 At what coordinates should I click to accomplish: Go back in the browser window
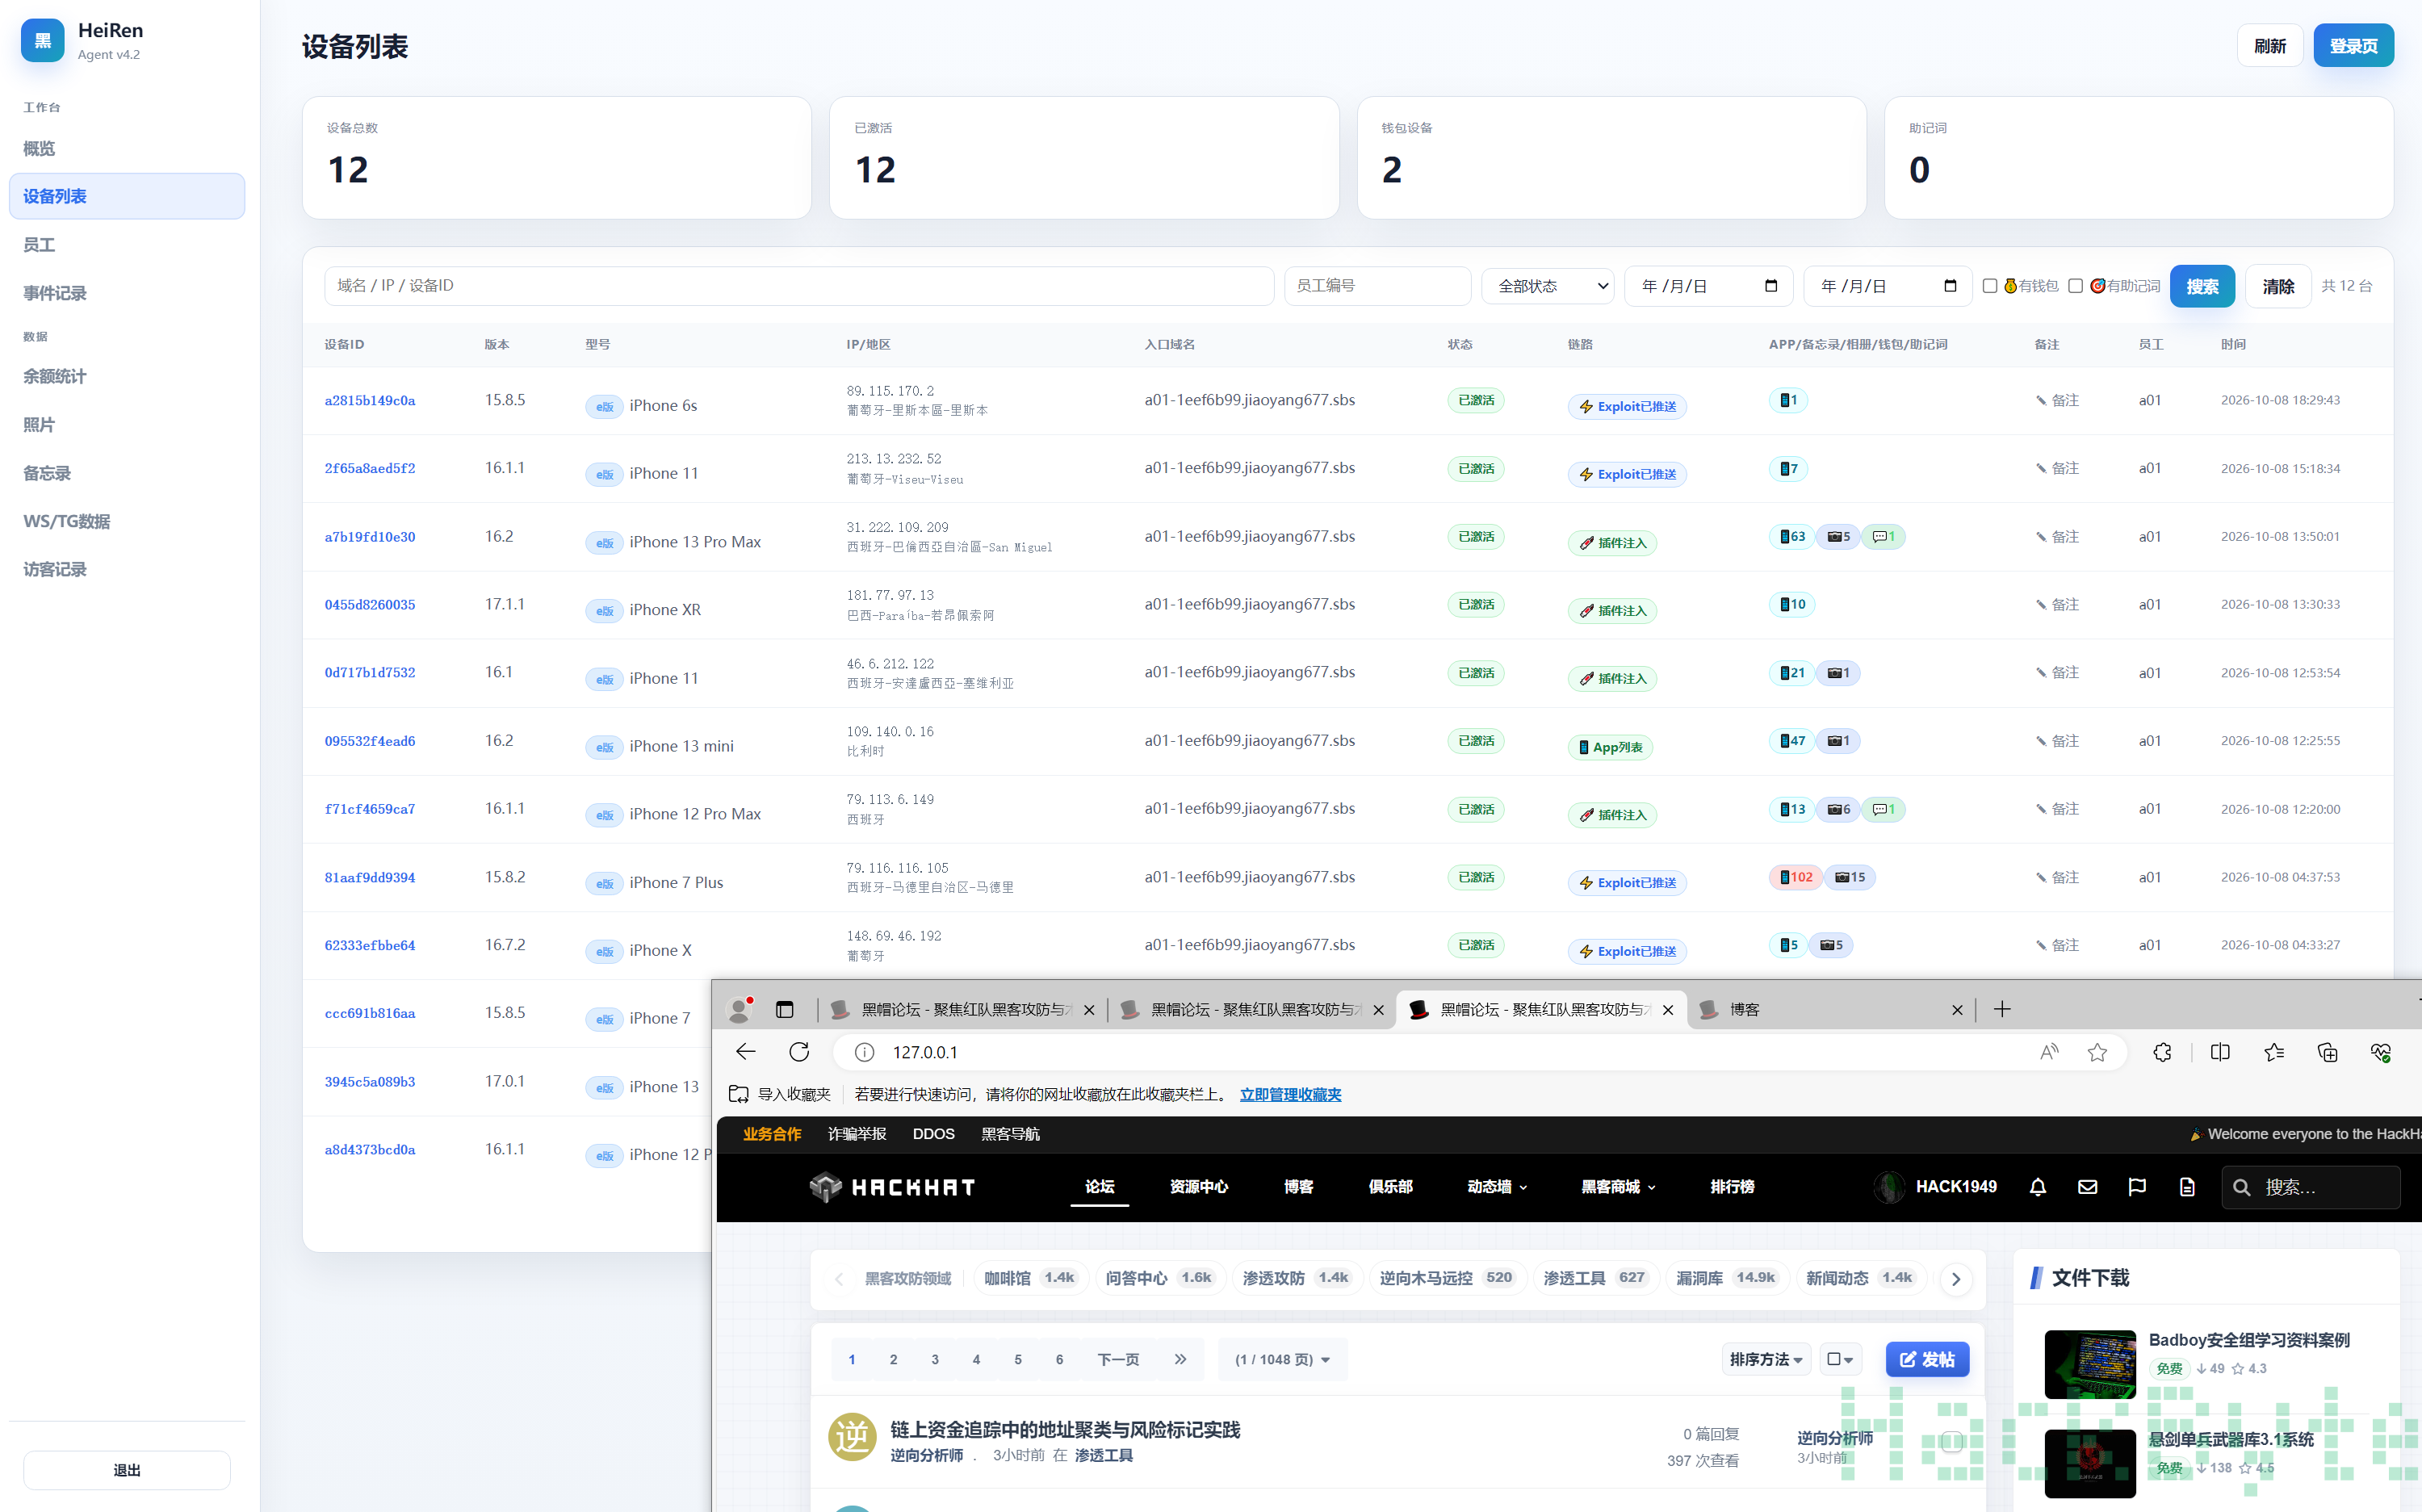[x=746, y=1052]
